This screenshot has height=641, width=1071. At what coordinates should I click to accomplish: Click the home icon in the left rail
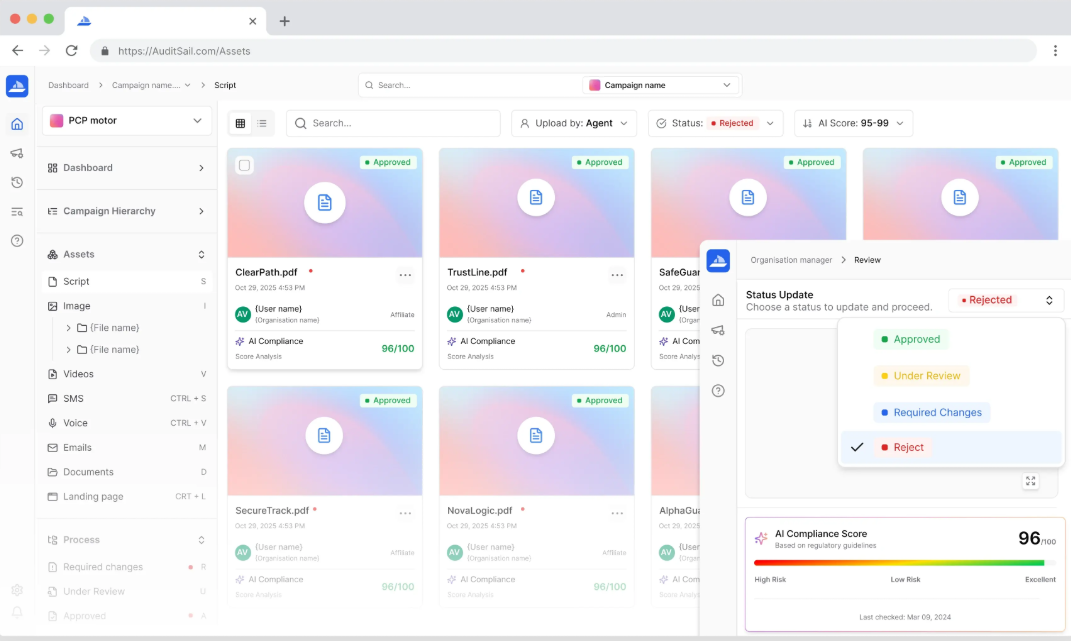point(17,124)
